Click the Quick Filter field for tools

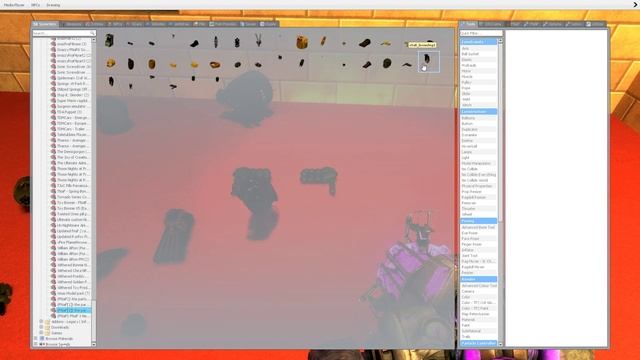click(481, 33)
